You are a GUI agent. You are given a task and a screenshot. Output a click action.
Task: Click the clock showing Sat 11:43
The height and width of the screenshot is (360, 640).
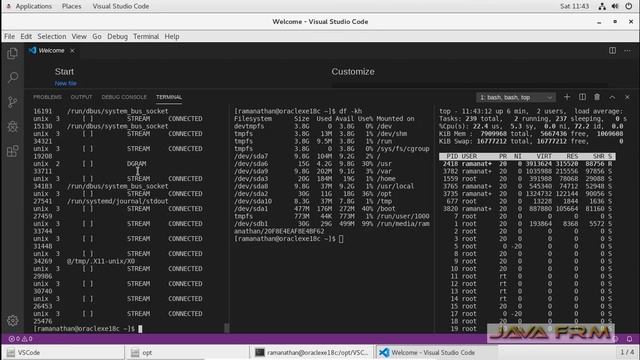pos(574,6)
